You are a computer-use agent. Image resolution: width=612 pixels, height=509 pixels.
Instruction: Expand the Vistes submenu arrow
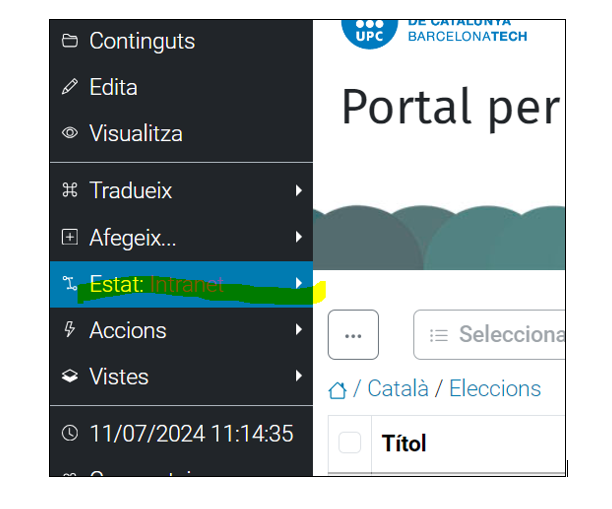[x=299, y=376]
